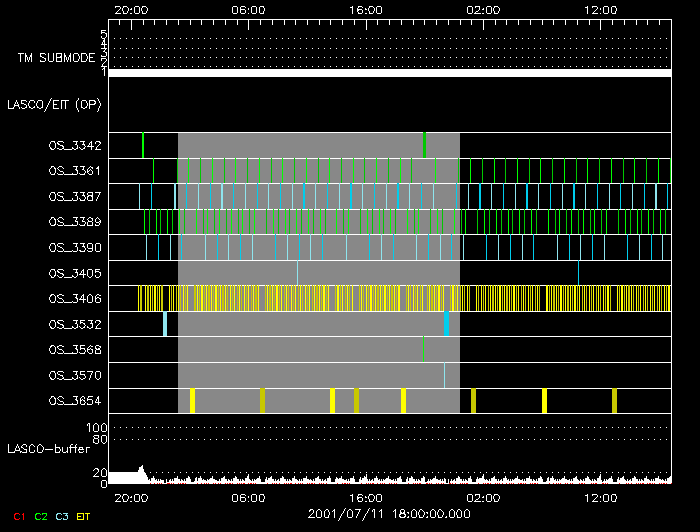Select the cyan marker in OS_3405 row

click(x=578, y=272)
